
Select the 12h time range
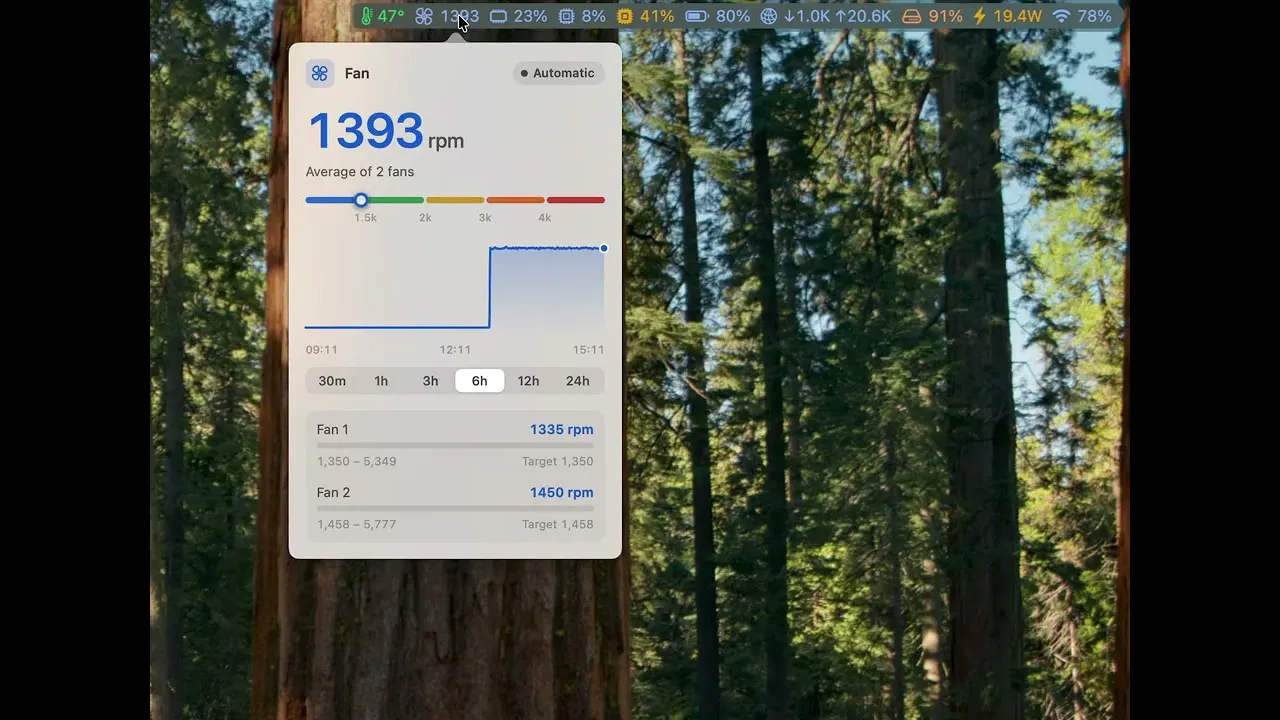529,381
